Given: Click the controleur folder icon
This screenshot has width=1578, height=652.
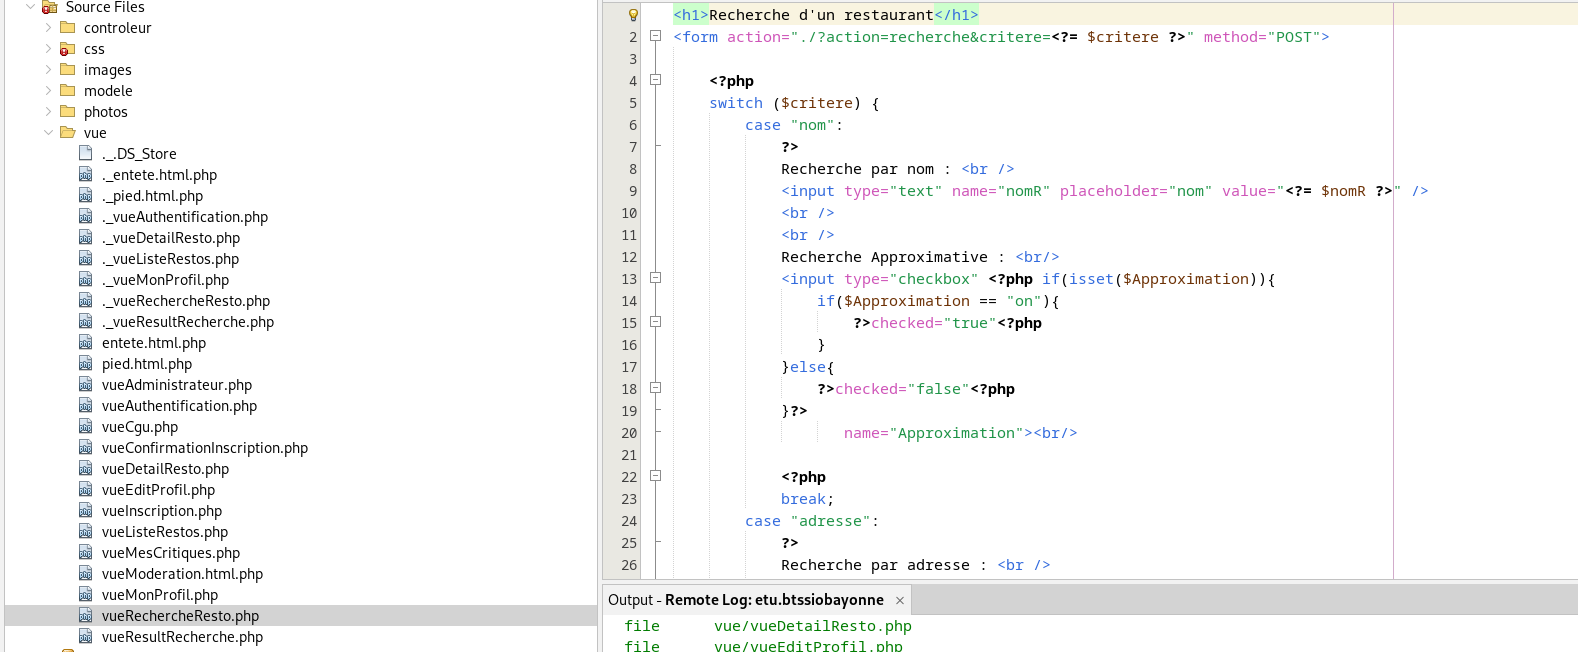Looking at the screenshot, I should click(68, 28).
